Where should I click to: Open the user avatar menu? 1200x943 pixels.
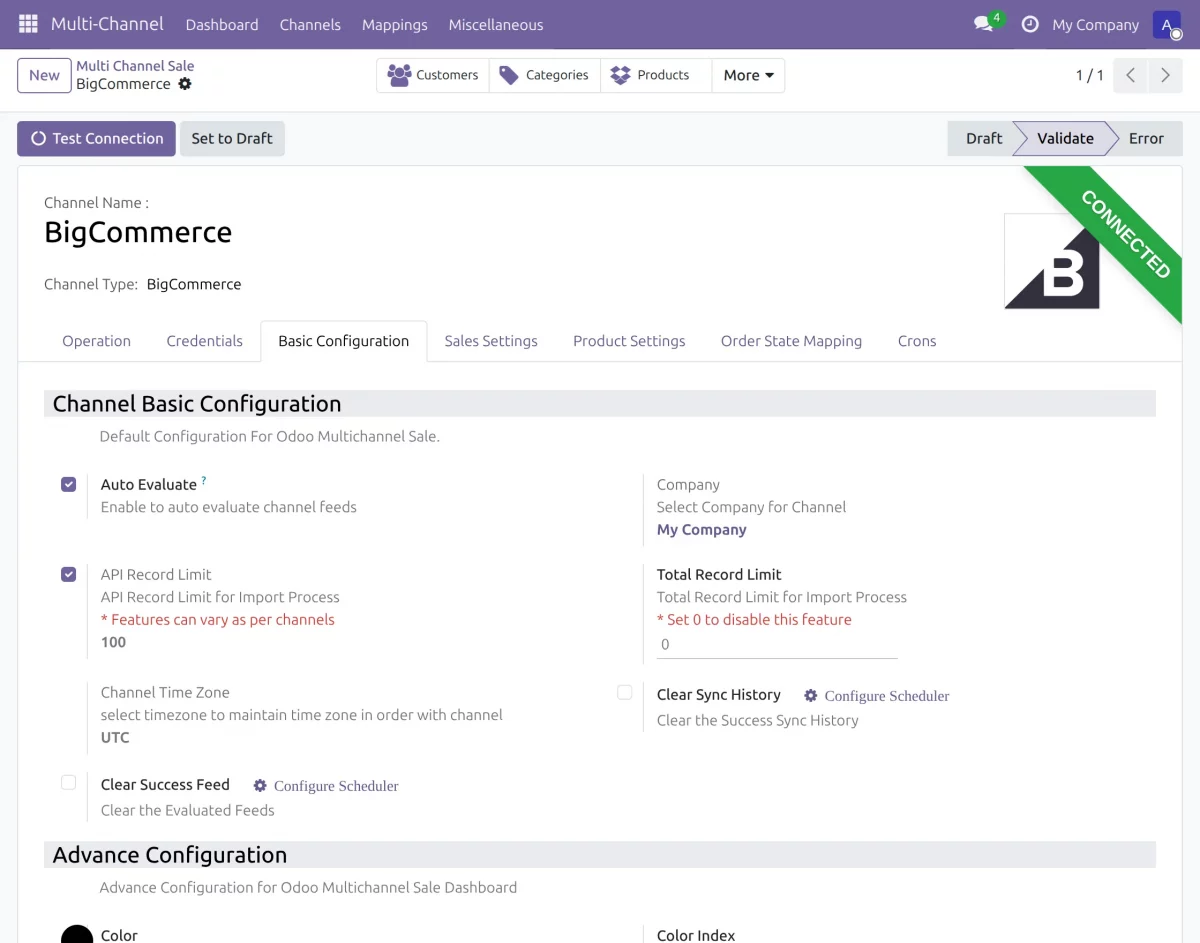coord(1167,24)
